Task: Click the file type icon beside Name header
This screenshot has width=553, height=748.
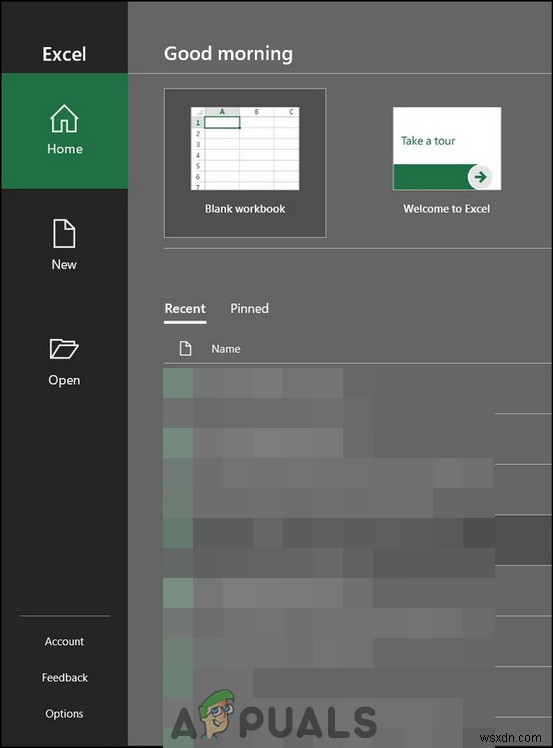Action: pyautogui.click(x=185, y=349)
